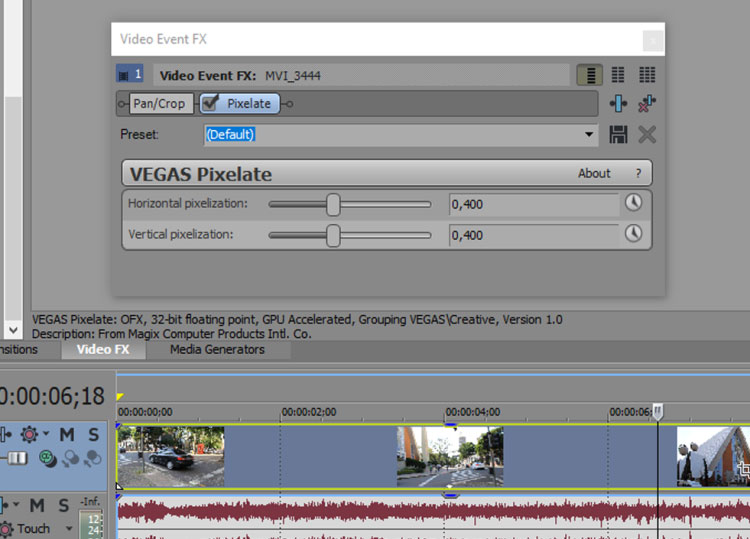
Task: Click the timeline playhead cursor marker
Action: coord(658,411)
